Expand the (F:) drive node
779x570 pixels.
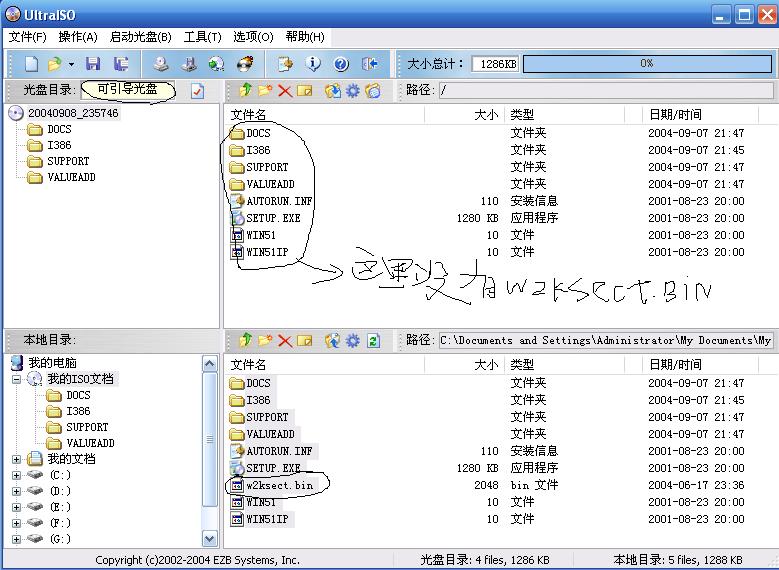[16, 523]
